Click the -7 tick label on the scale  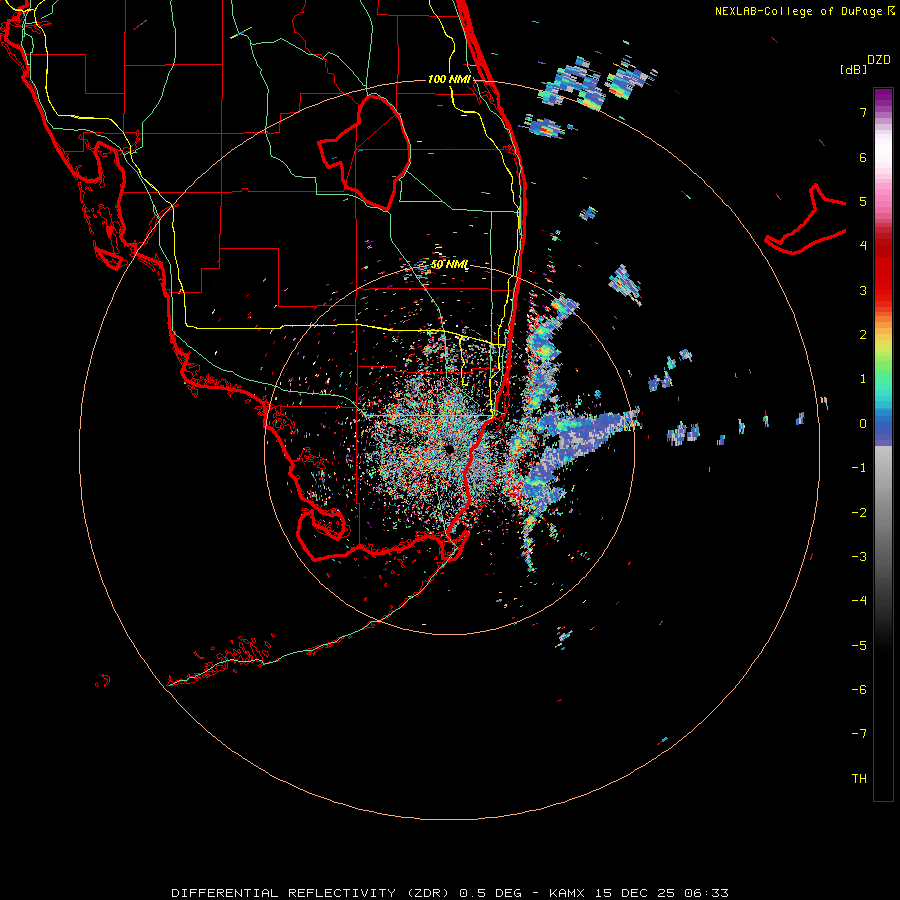coord(859,734)
